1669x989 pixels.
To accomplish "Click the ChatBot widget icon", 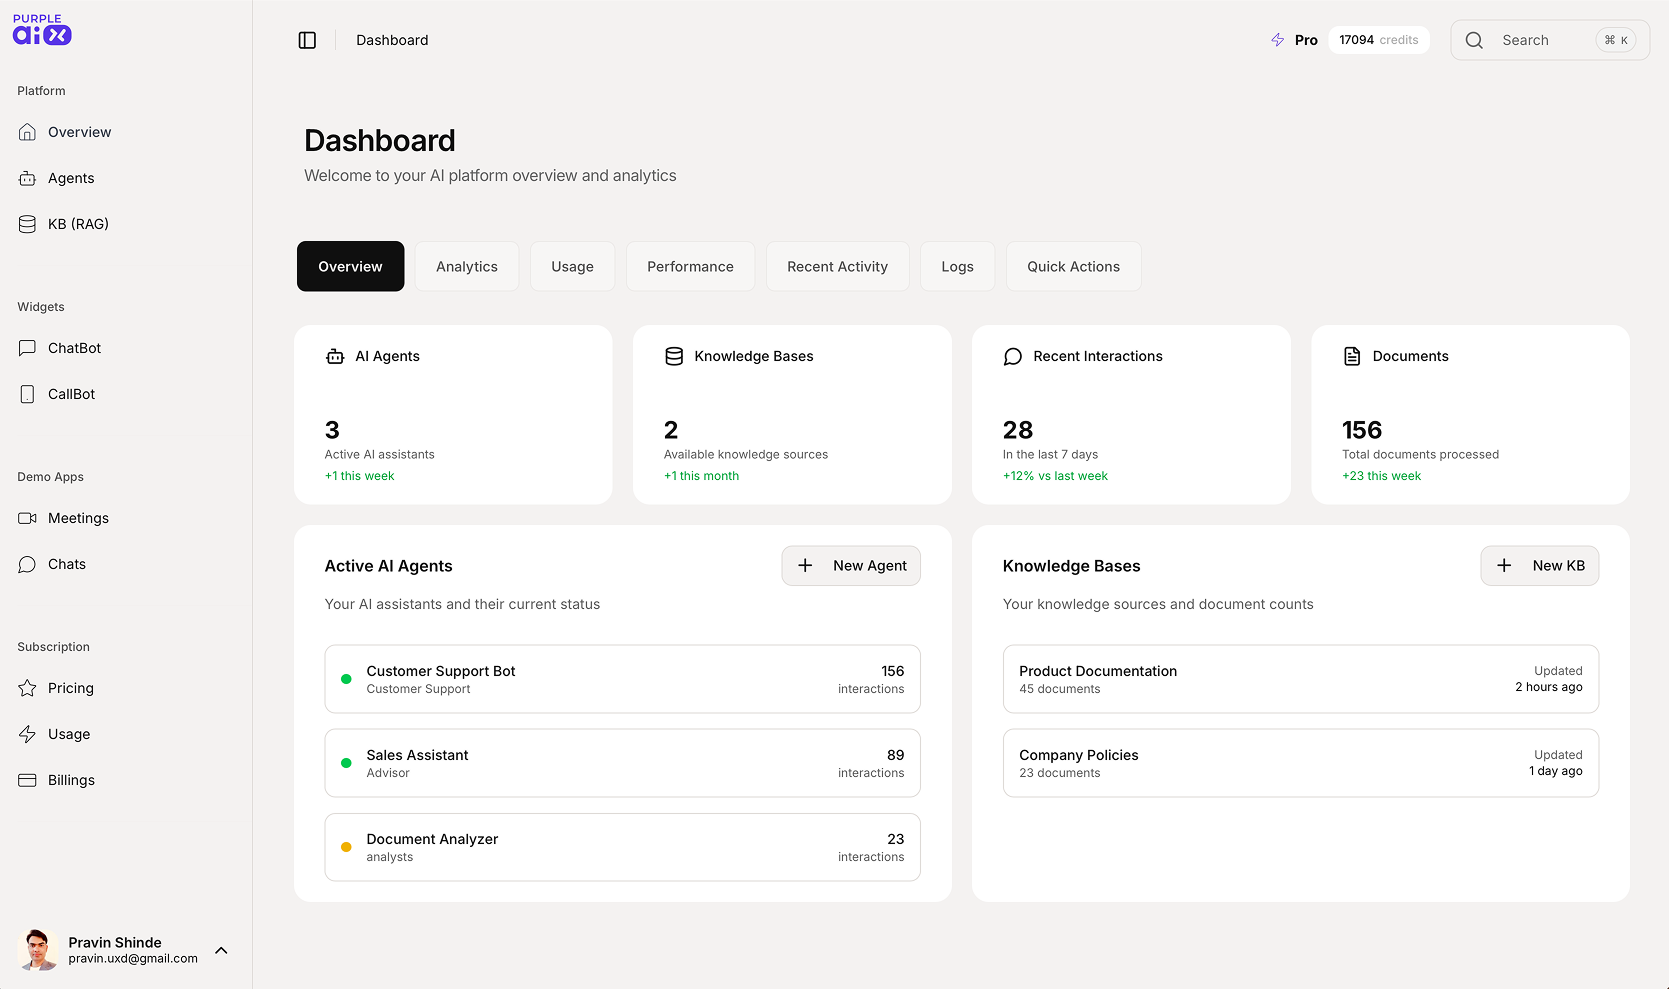I will [x=27, y=347].
